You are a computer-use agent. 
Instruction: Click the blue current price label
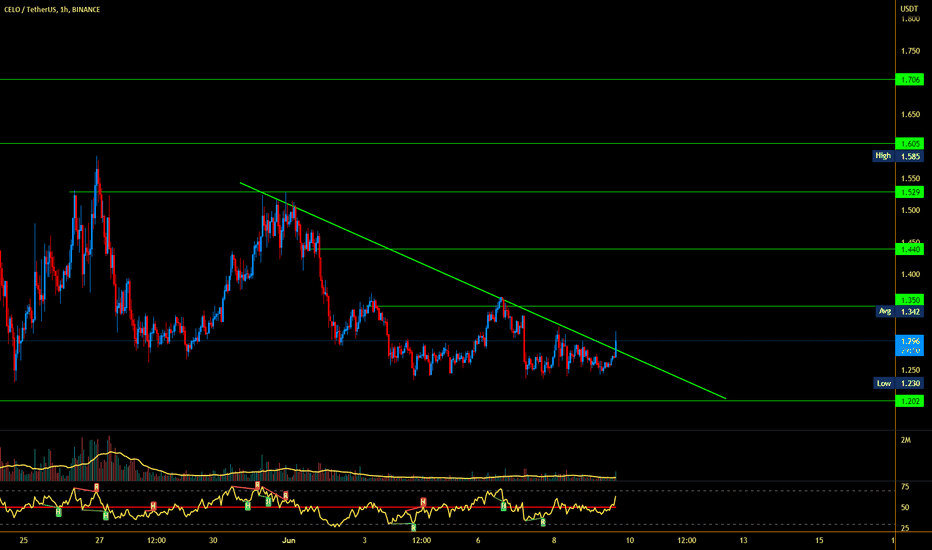click(x=909, y=345)
